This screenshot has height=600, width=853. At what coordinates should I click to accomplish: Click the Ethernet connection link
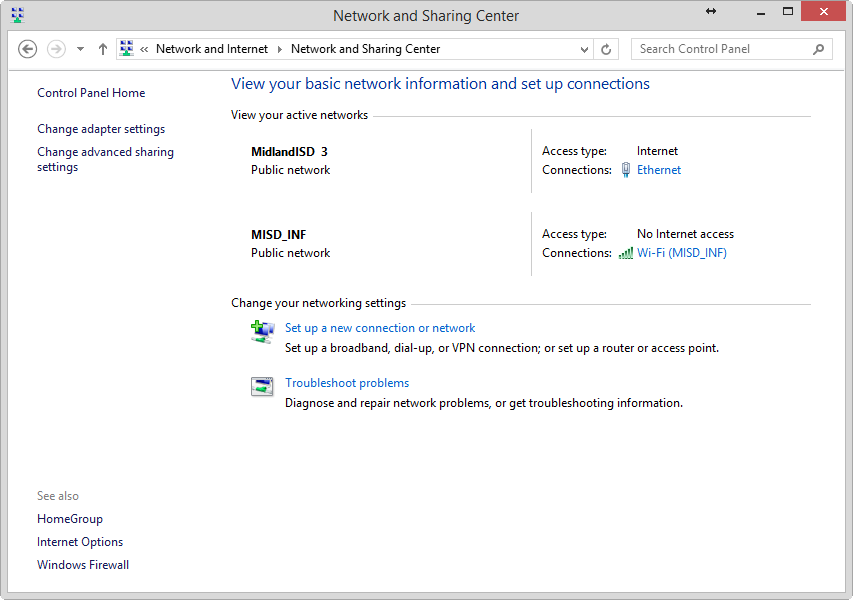[x=659, y=170]
